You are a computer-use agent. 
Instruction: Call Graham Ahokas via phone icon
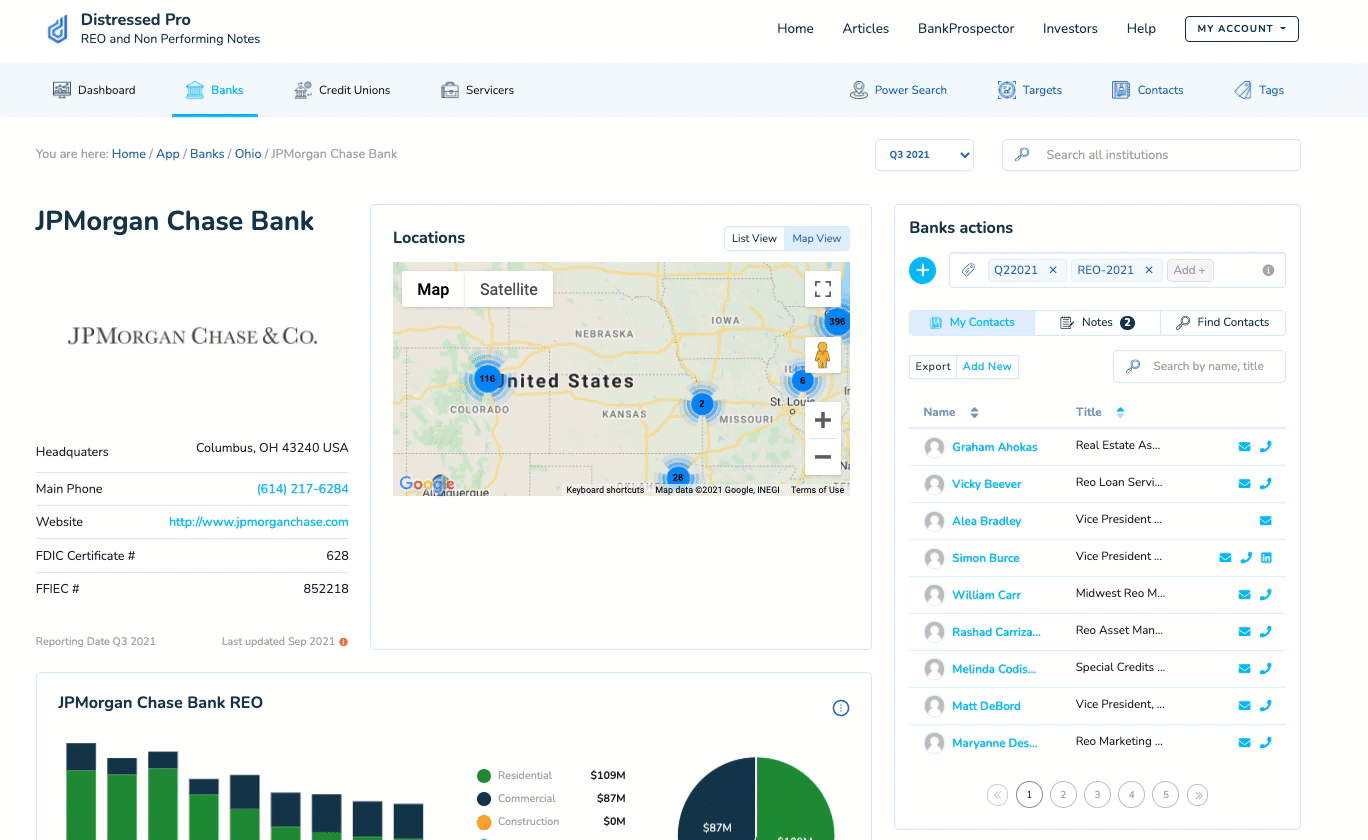point(1266,447)
